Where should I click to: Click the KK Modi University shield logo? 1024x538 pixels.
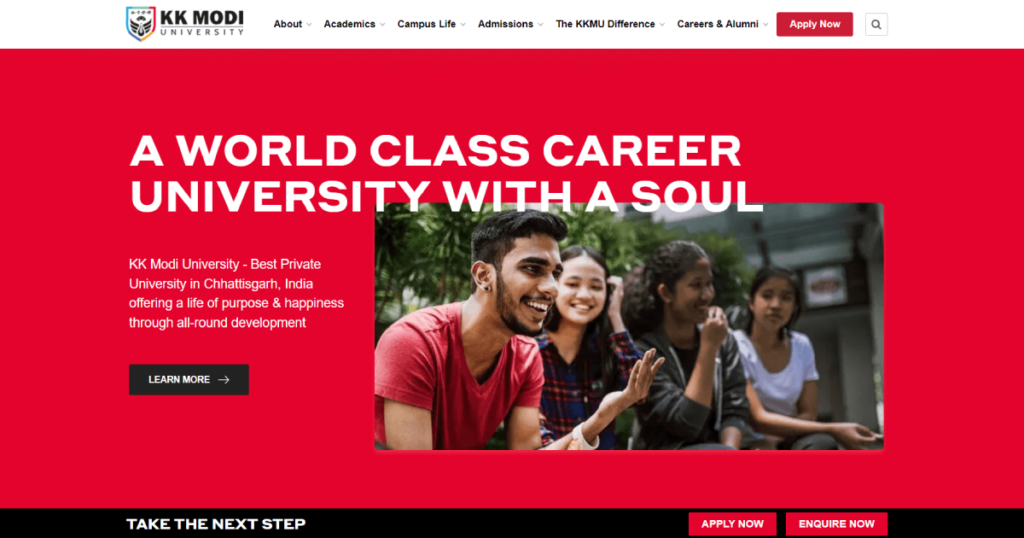tap(140, 24)
